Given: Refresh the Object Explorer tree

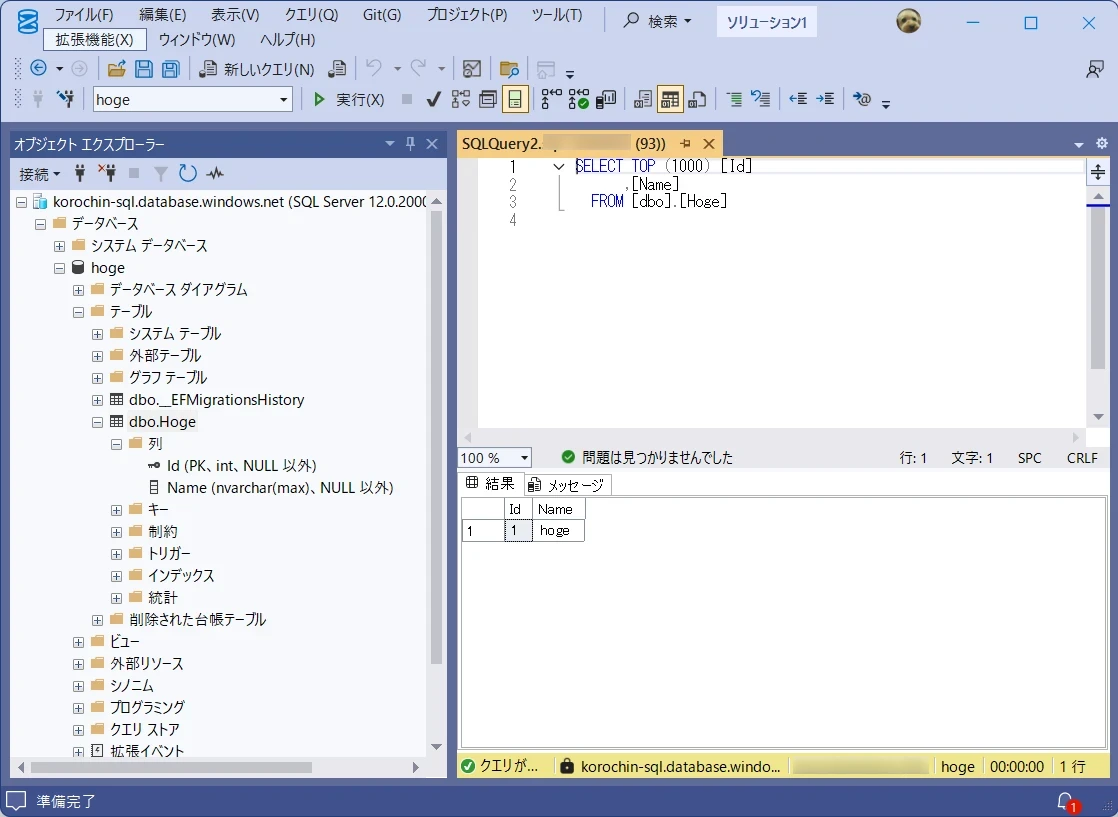Looking at the screenshot, I should point(187,173).
